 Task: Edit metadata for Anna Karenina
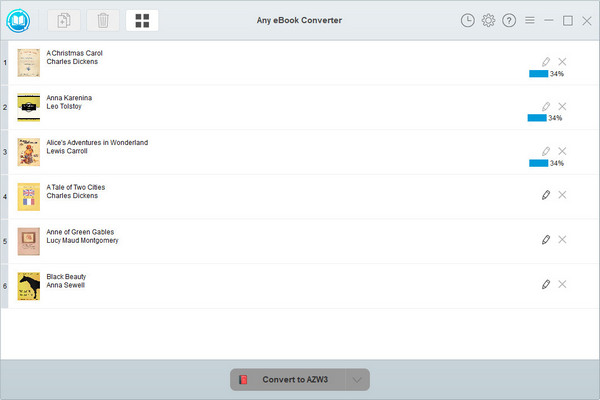(546, 106)
